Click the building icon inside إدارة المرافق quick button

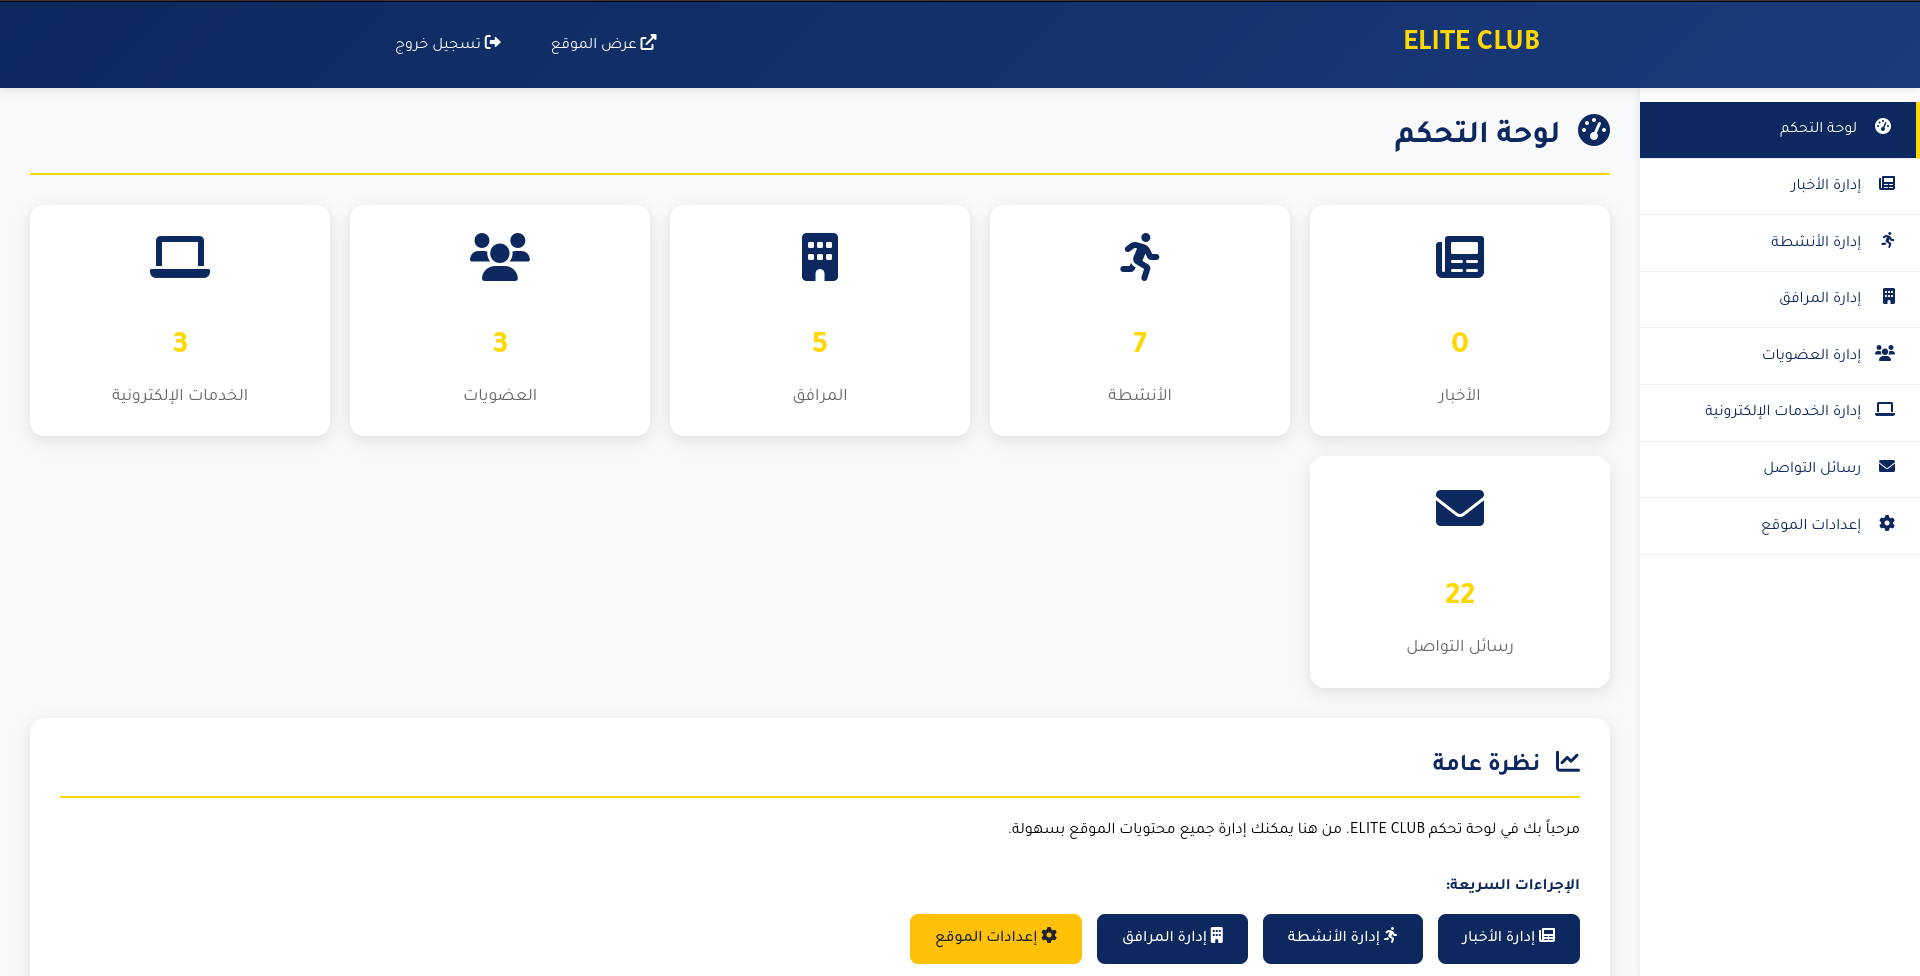1217,935
